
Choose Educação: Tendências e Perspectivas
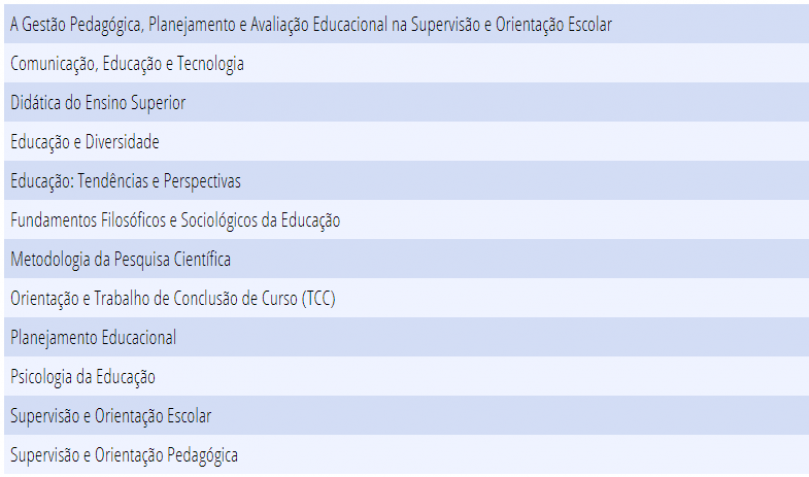click(407, 180)
